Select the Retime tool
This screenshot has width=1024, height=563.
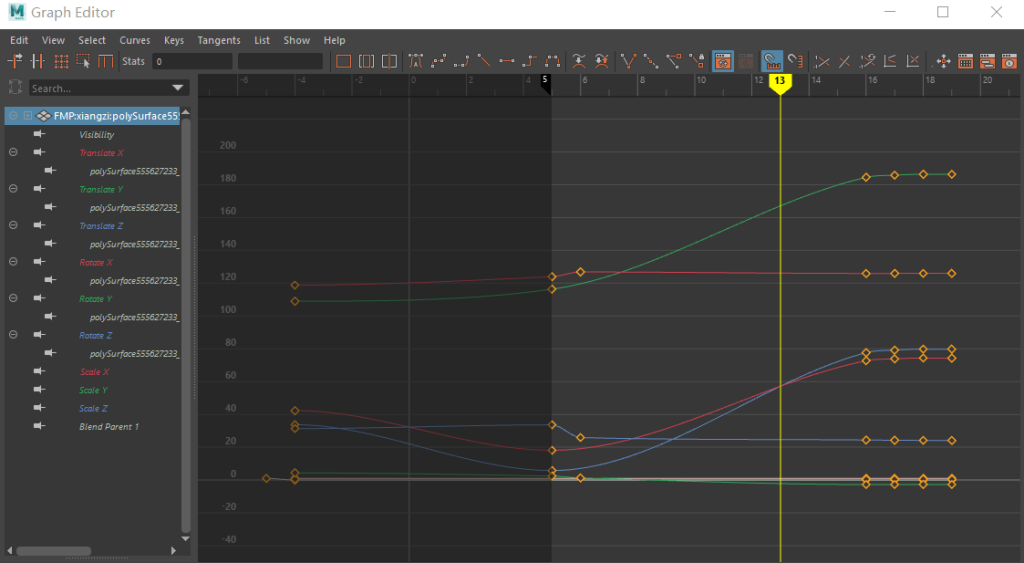tap(105, 61)
